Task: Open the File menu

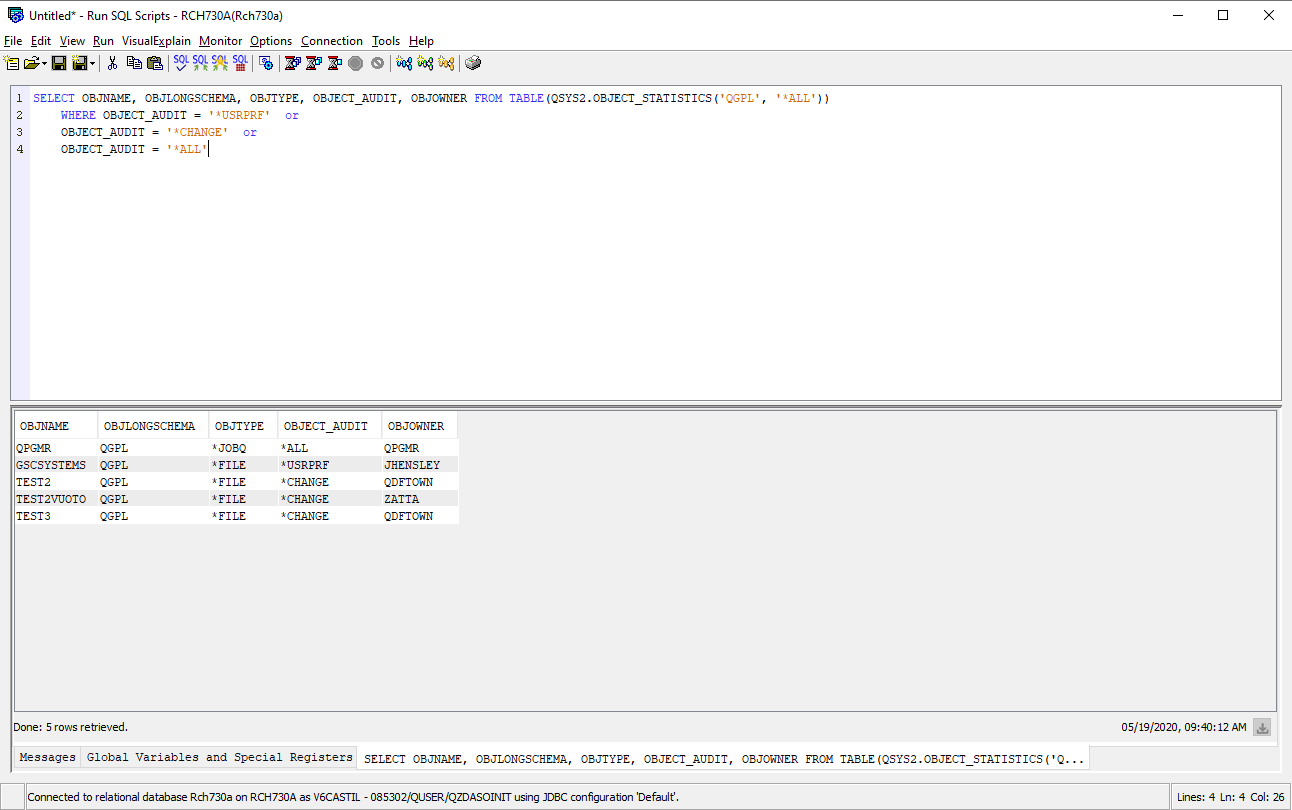Action: (13, 41)
